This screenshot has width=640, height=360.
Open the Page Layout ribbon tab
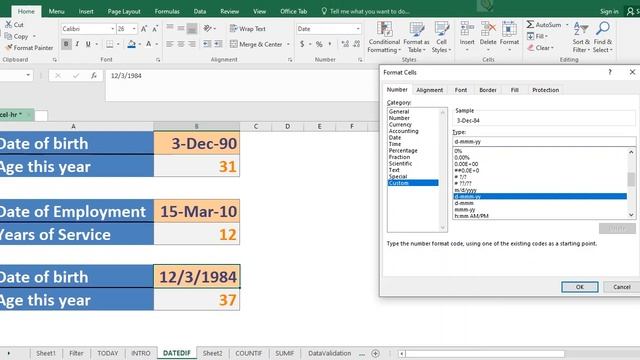click(124, 11)
